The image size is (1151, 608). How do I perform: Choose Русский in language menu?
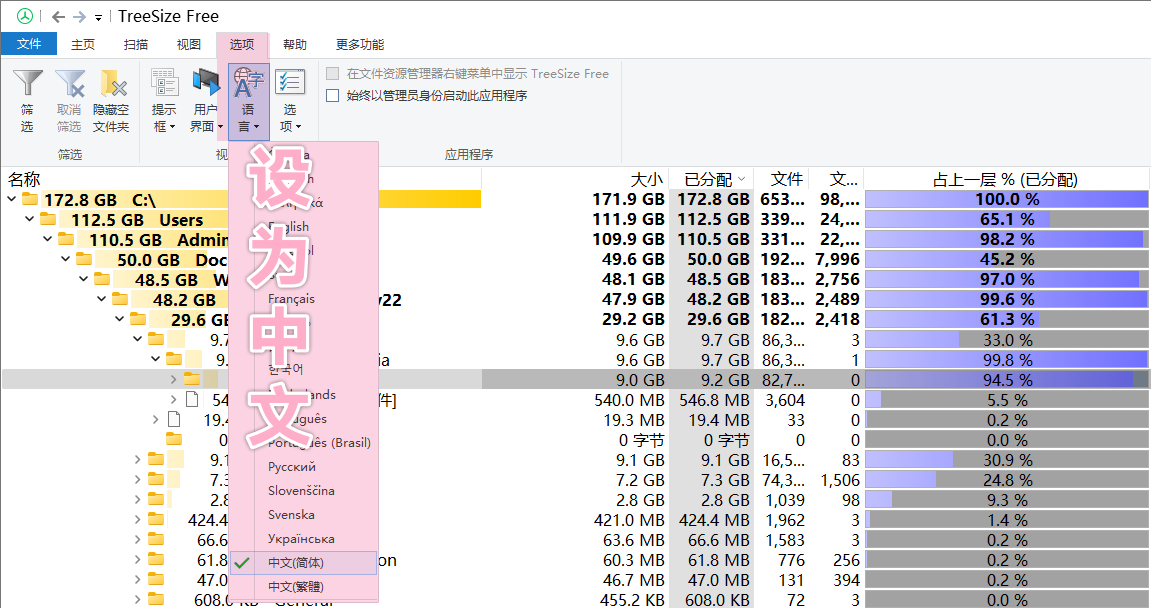point(303,467)
